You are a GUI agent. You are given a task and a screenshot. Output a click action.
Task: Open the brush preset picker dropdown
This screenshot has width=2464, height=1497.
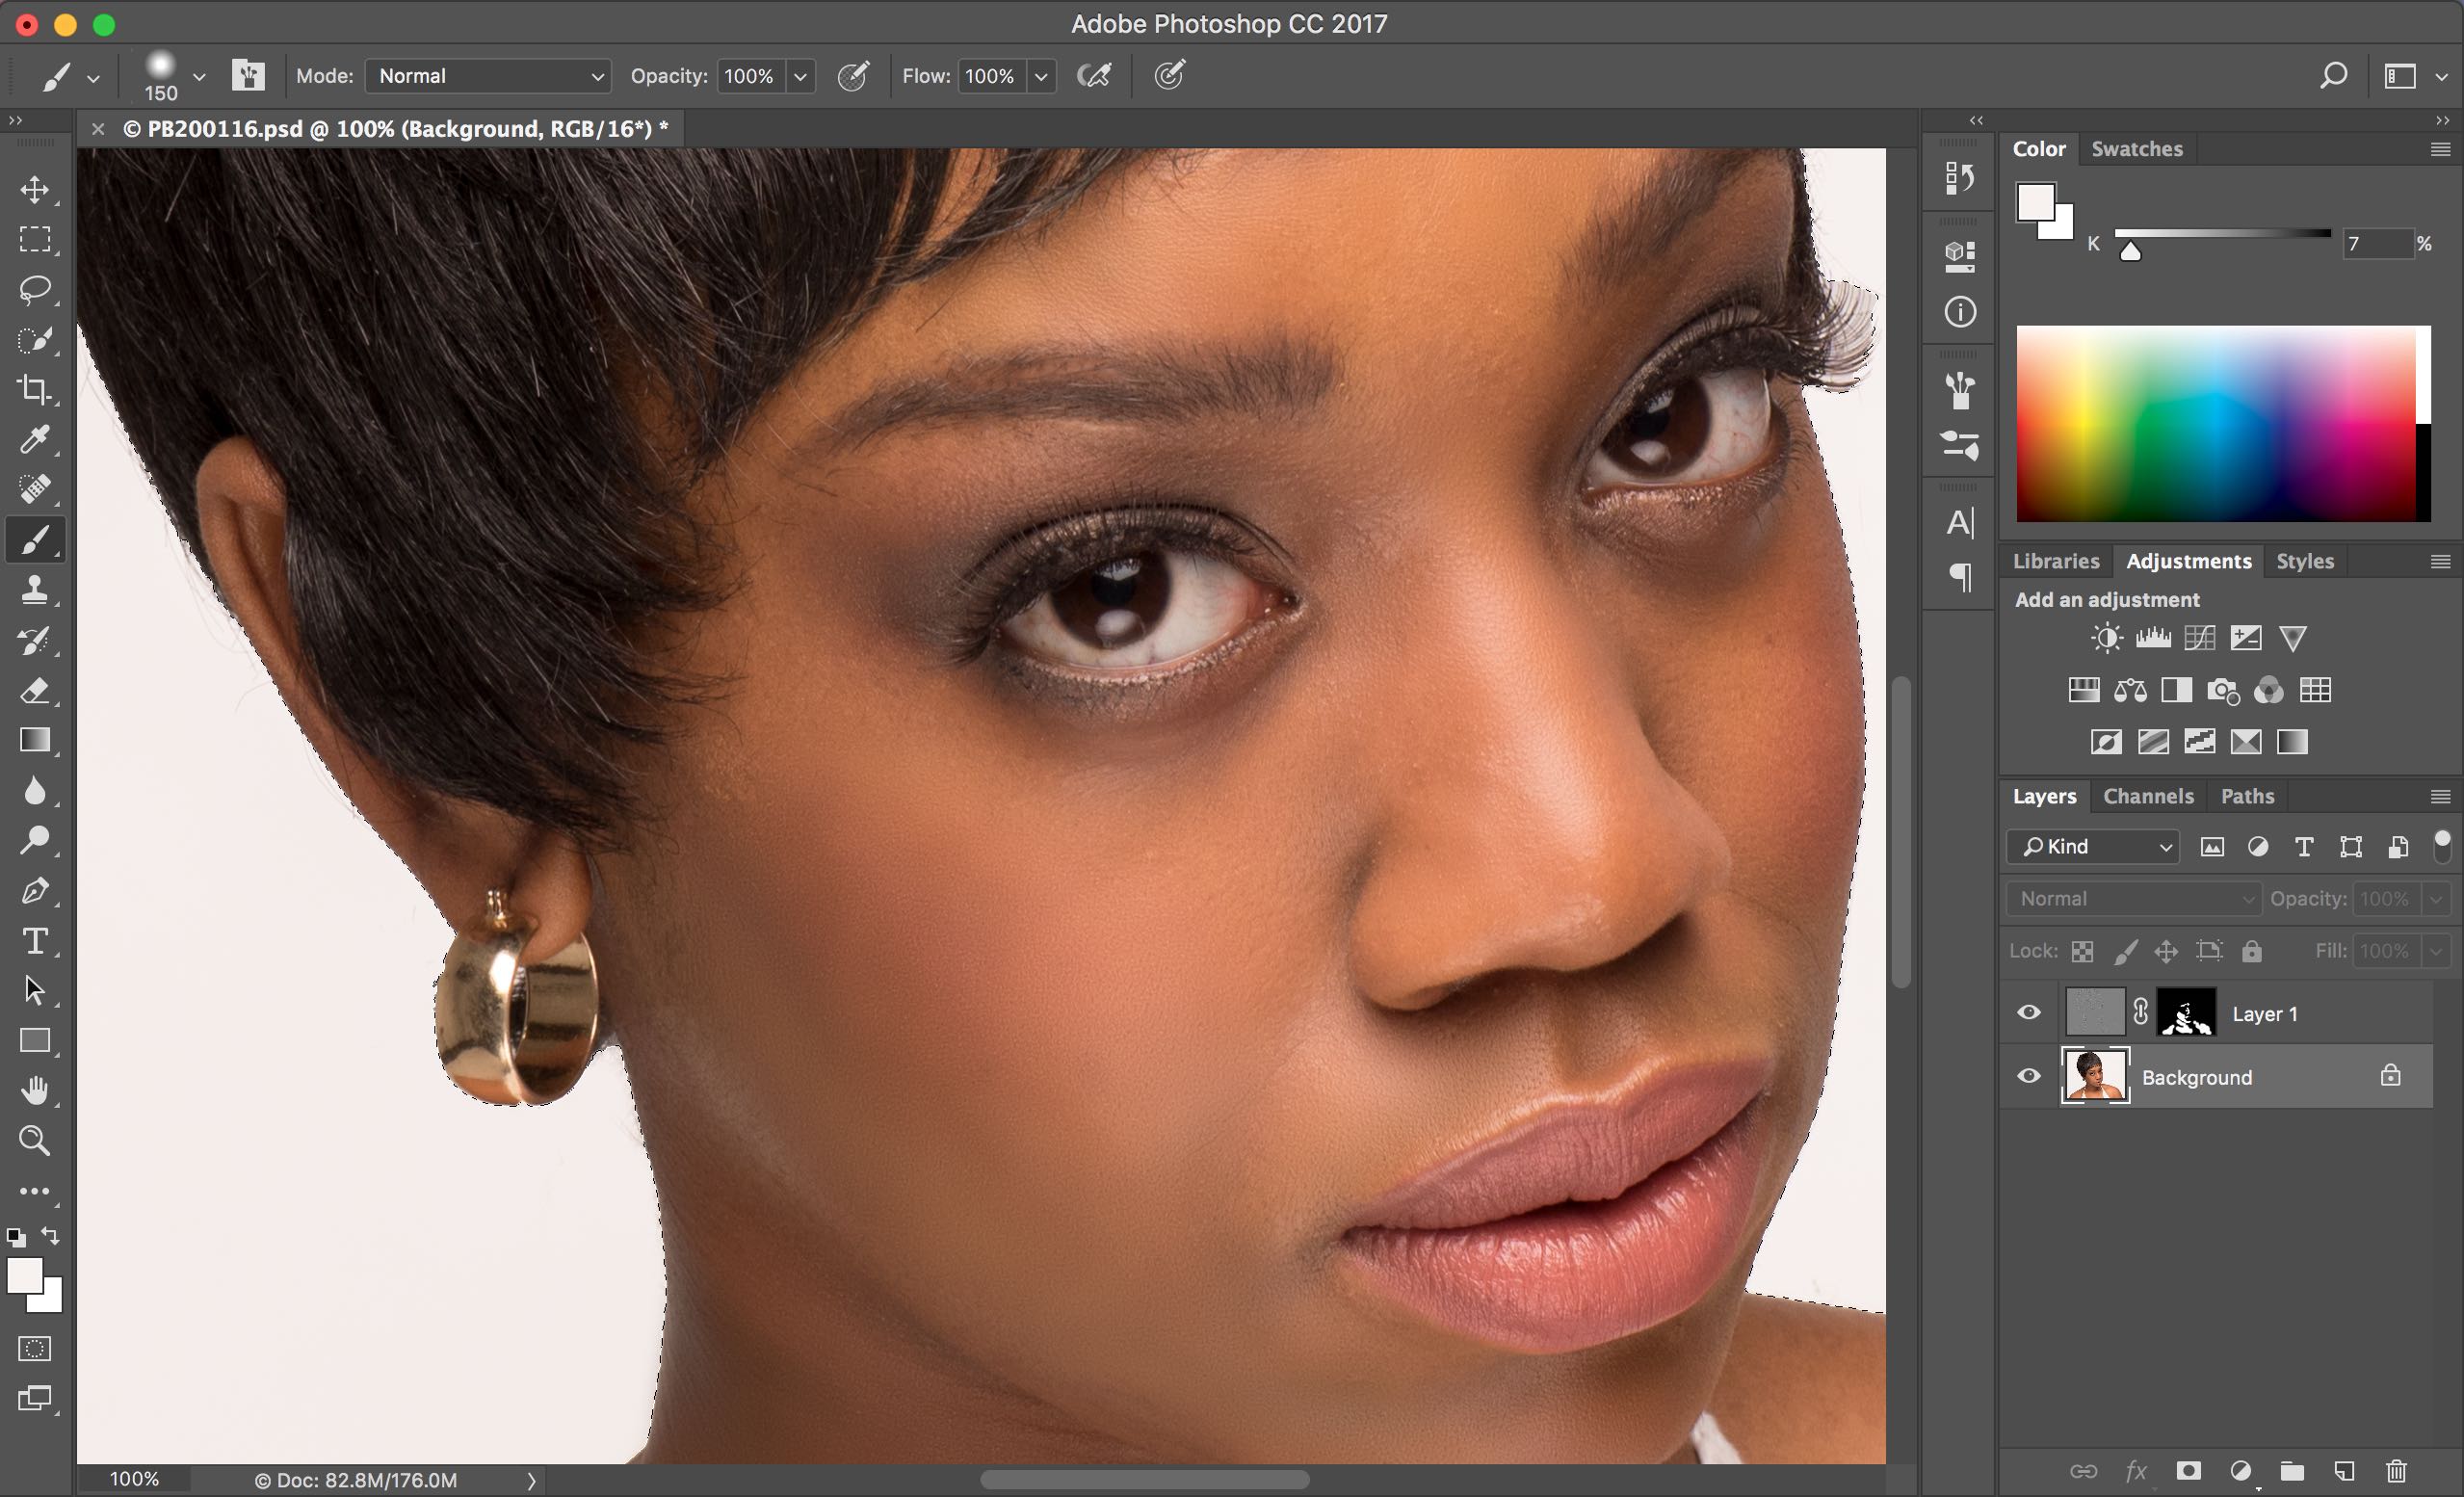[x=199, y=75]
